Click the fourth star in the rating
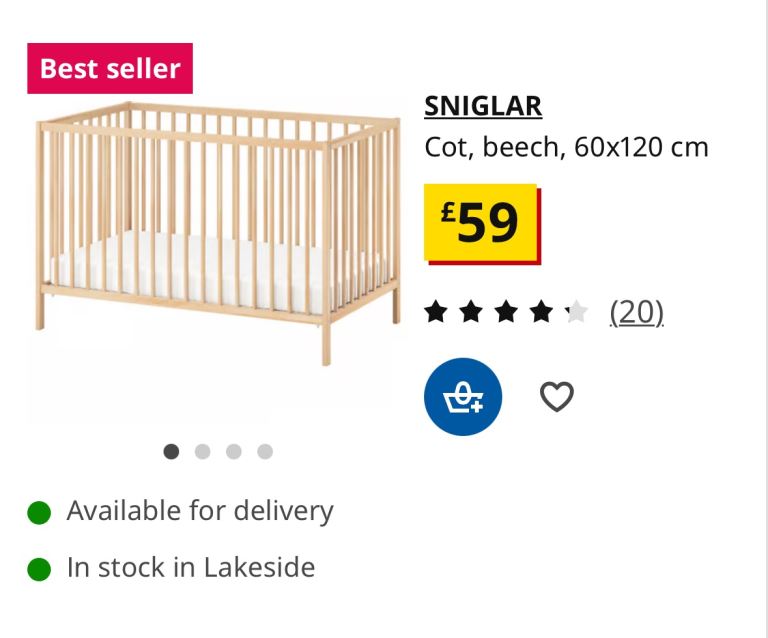Viewport: 768px width, 638px height. pyautogui.click(x=541, y=313)
